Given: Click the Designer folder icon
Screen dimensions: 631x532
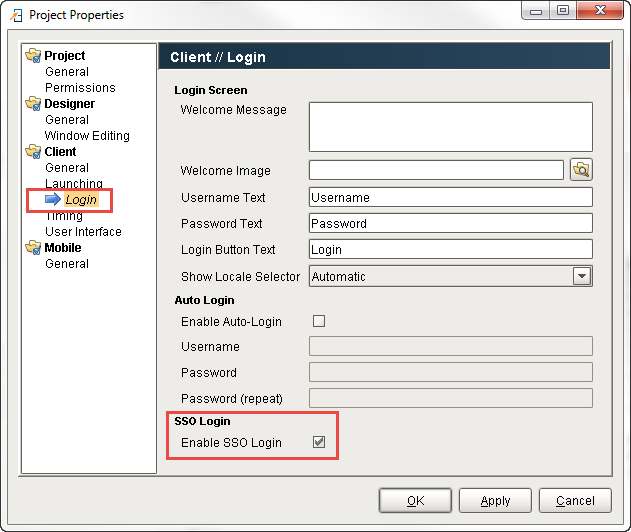Looking at the screenshot, I should pos(33,104).
